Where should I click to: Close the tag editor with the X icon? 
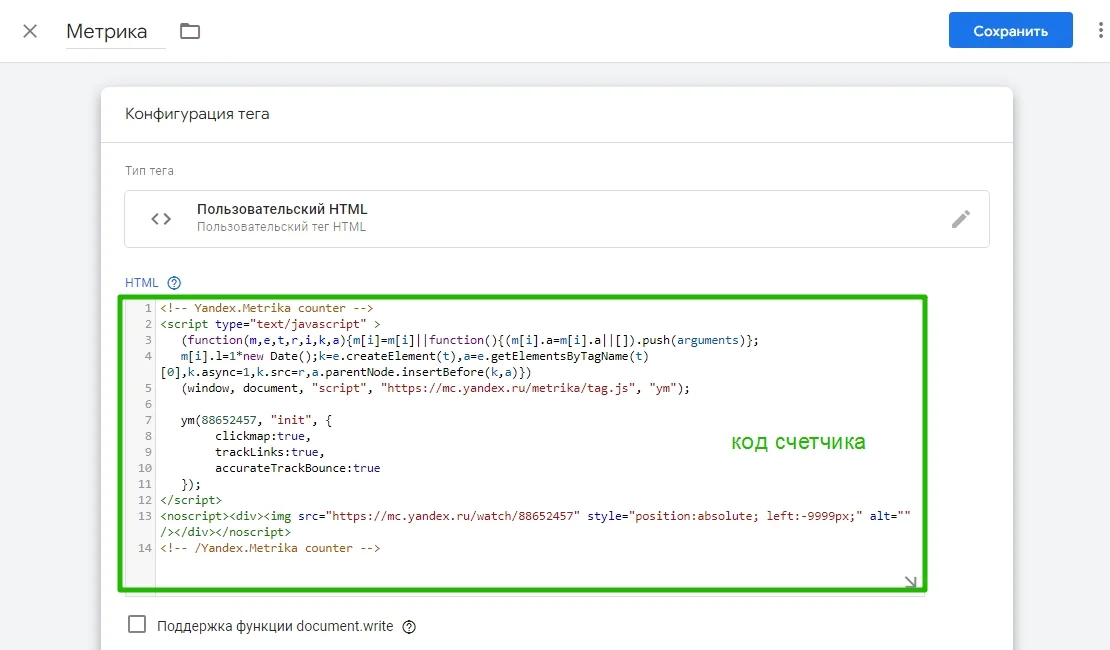[x=30, y=31]
